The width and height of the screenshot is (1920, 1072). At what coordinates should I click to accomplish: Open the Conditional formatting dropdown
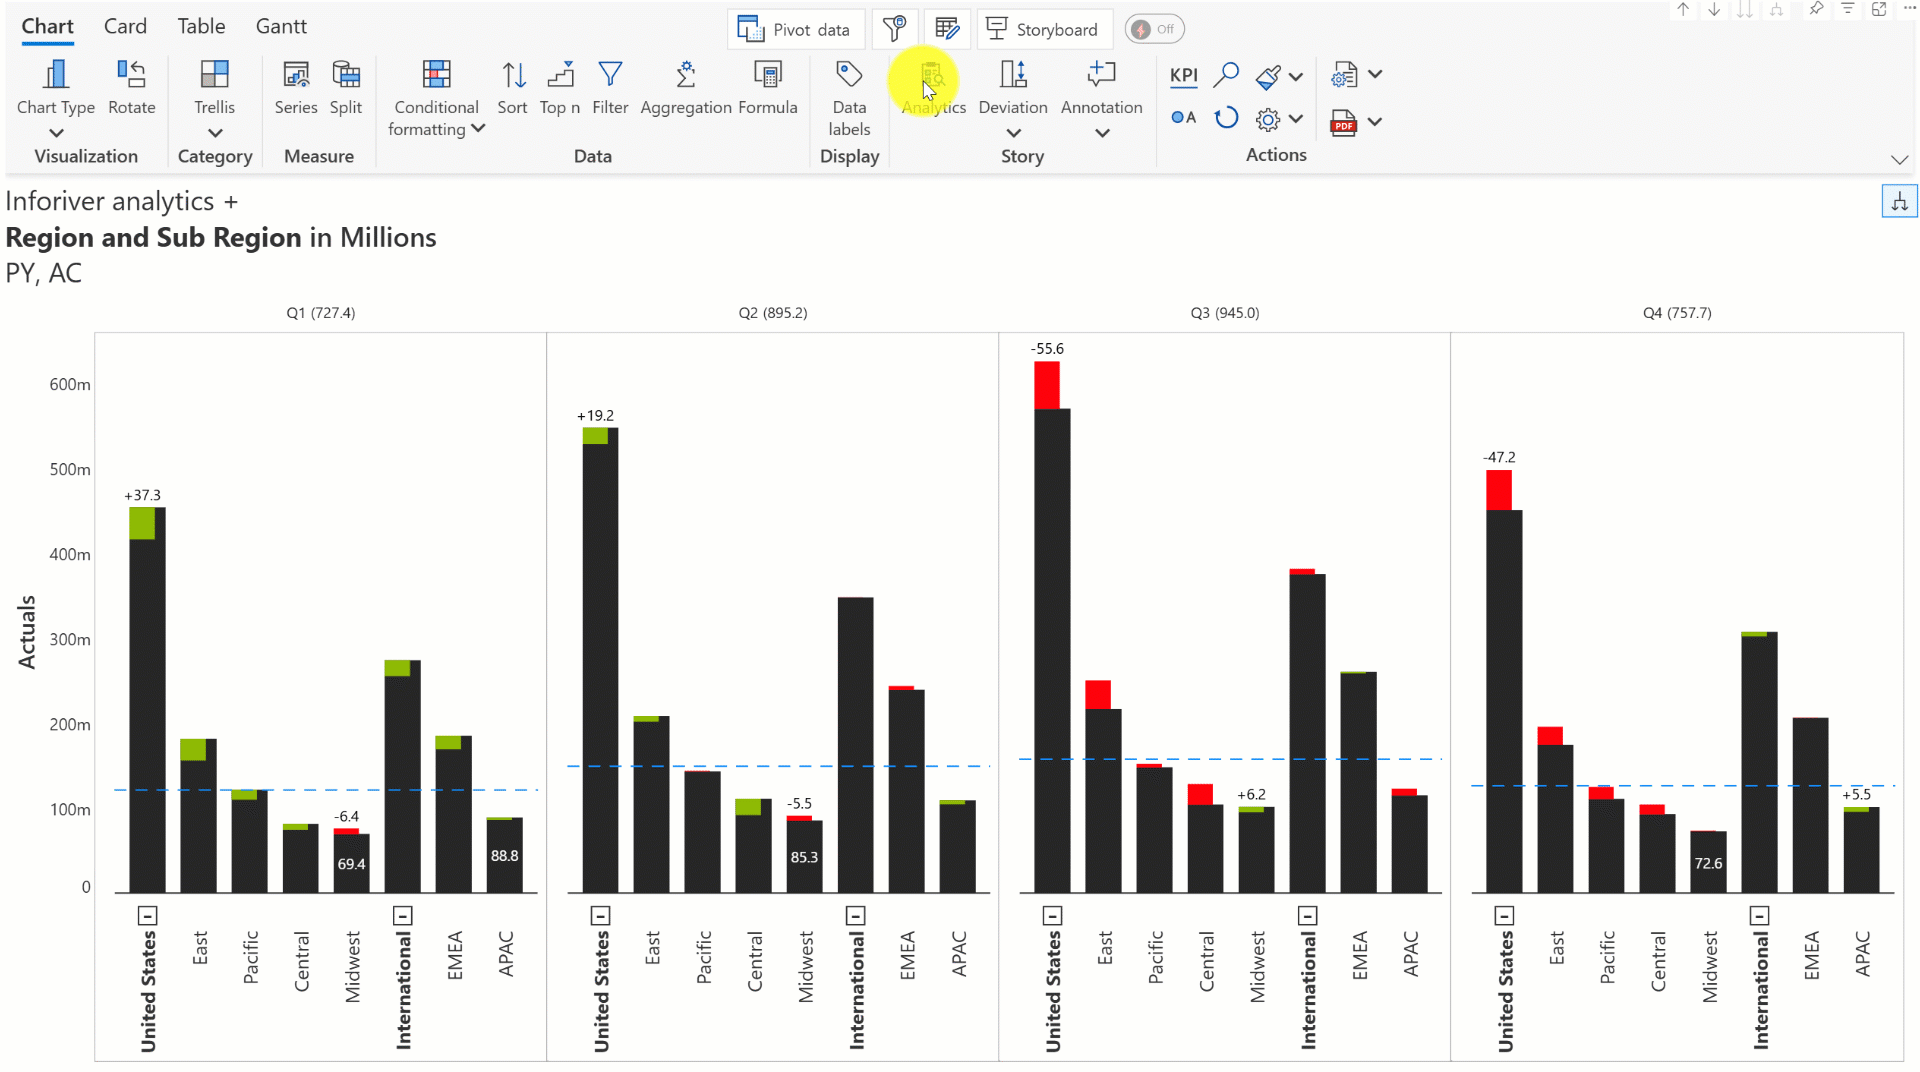tap(478, 129)
